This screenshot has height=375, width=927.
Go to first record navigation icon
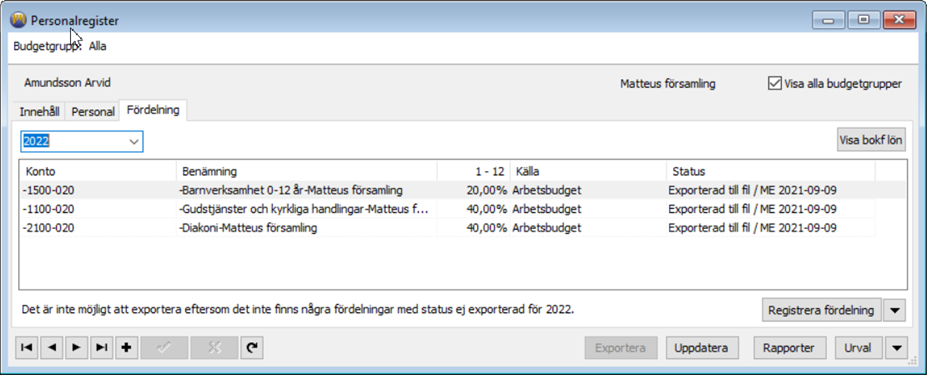coord(27,348)
